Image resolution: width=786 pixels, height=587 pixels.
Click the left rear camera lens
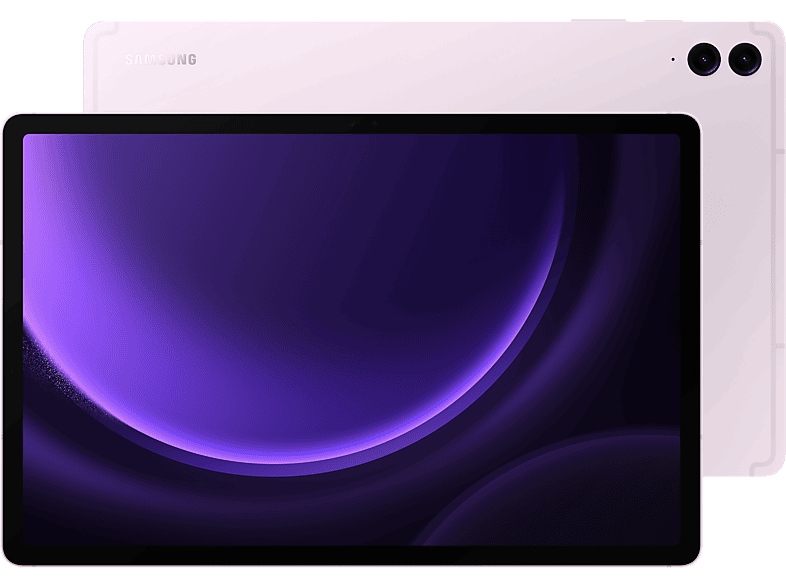point(704,59)
